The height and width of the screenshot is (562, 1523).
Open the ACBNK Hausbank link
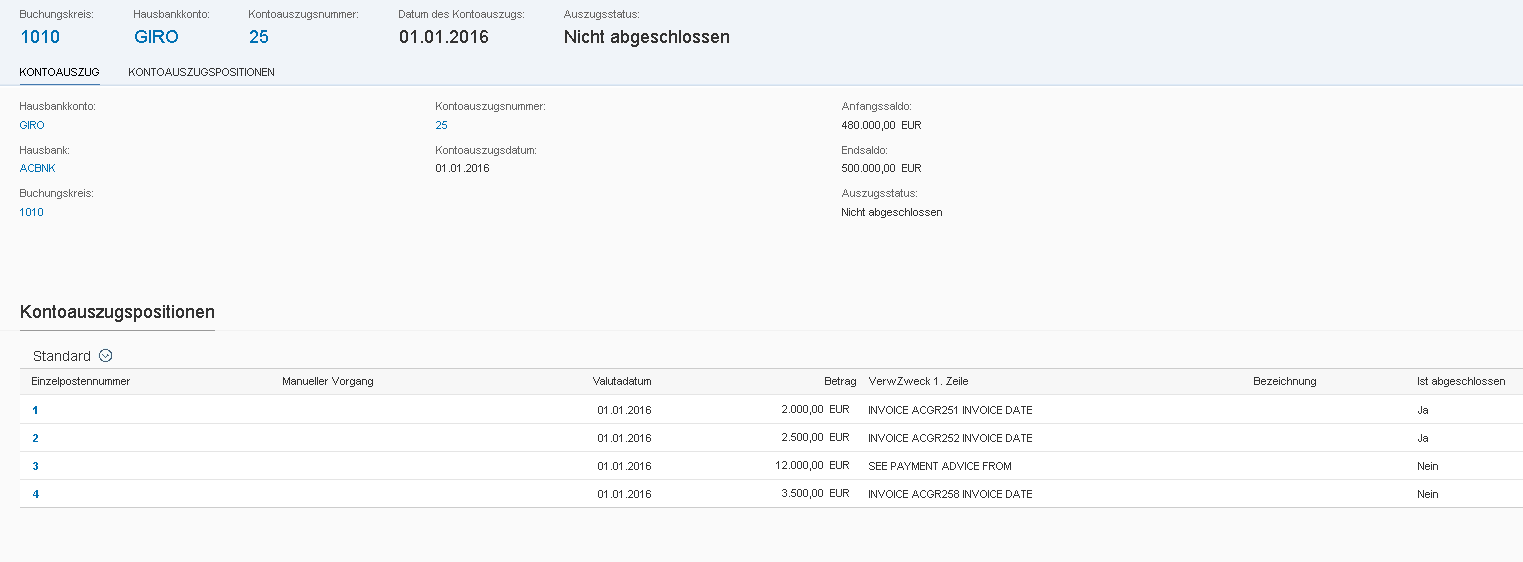[x=37, y=168]
